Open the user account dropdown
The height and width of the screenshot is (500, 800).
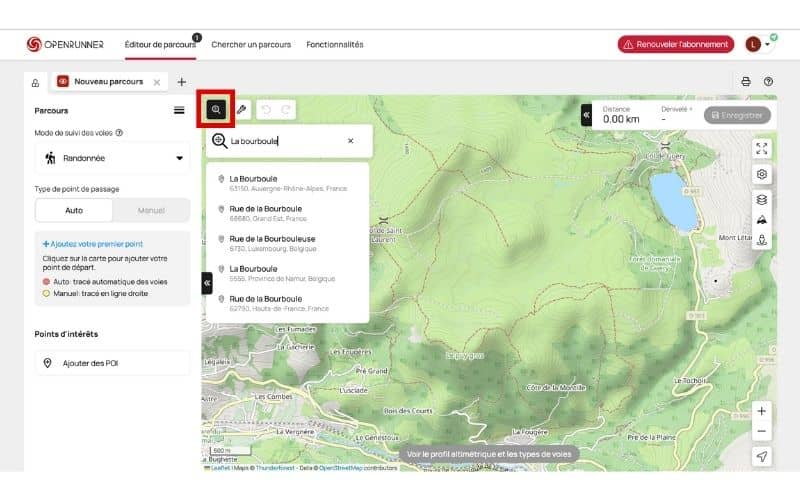coord(759,44)
